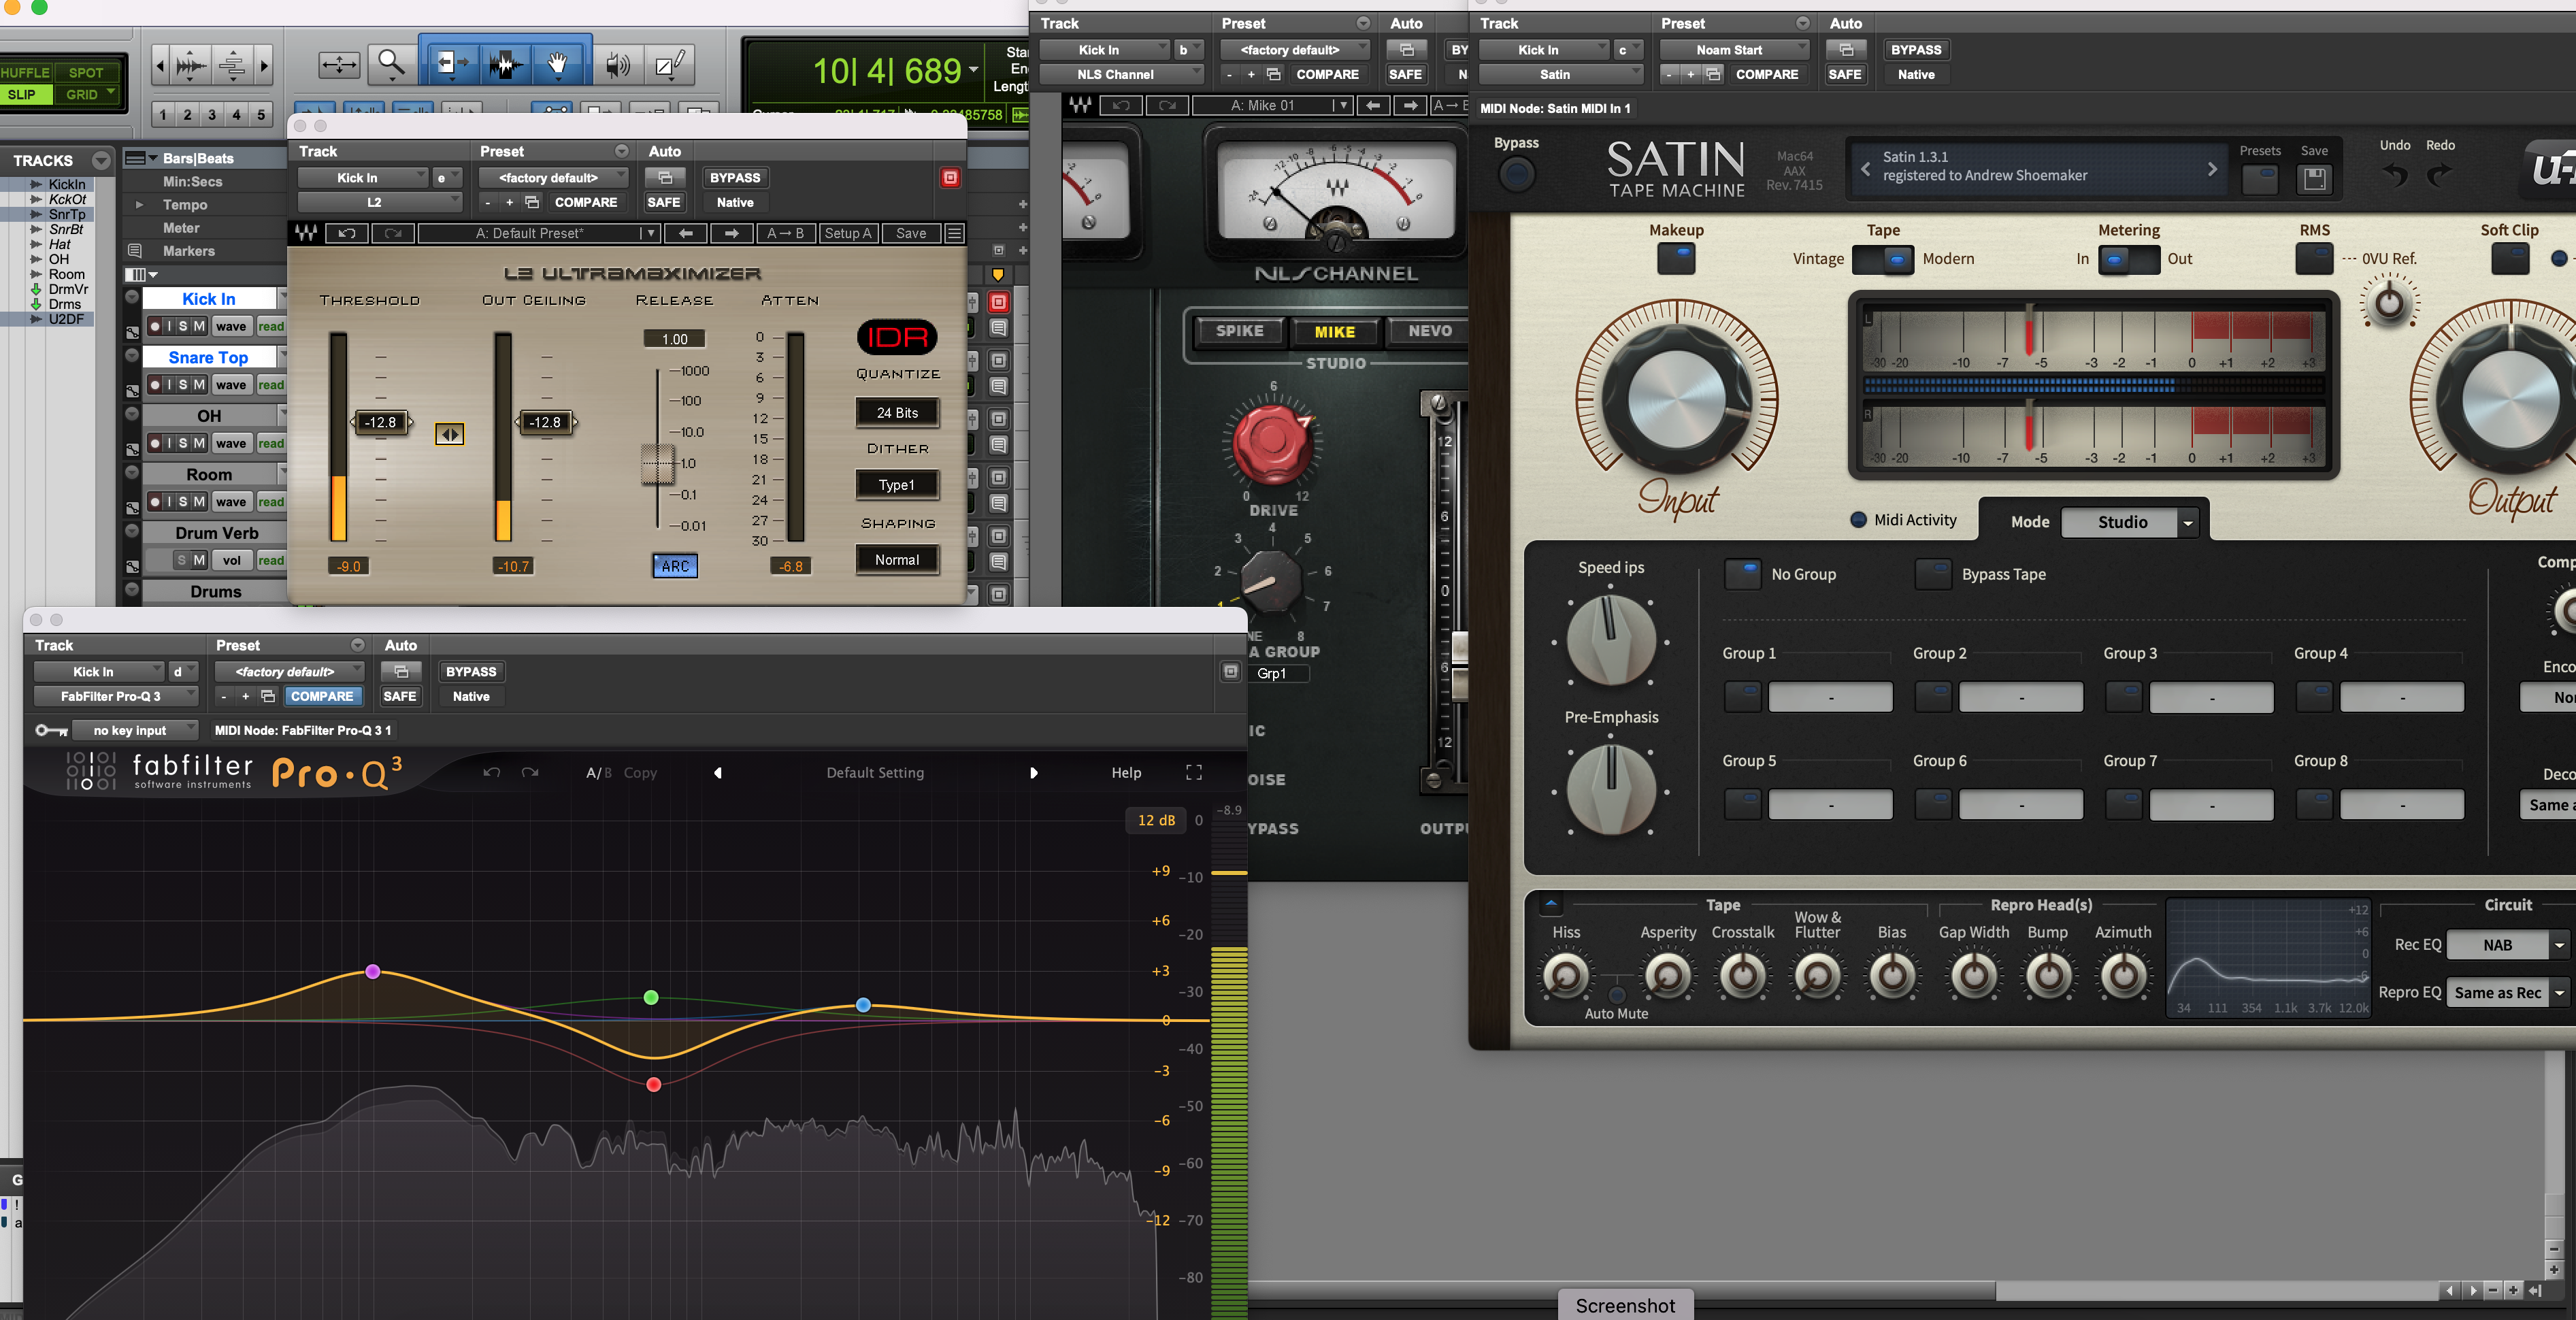This screenshot has height=1320, width=2576.
Task: Toggle the Satin Bypass round button
Action: pyautogui.click(x=1516, y=175)
